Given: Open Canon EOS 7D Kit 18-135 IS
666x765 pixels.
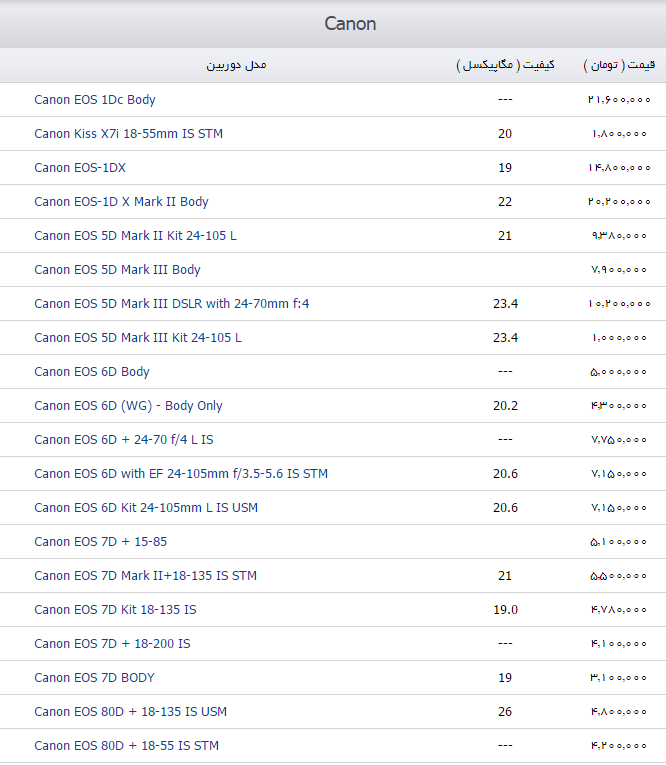Looking at the screenshot, I should [115, 610].
